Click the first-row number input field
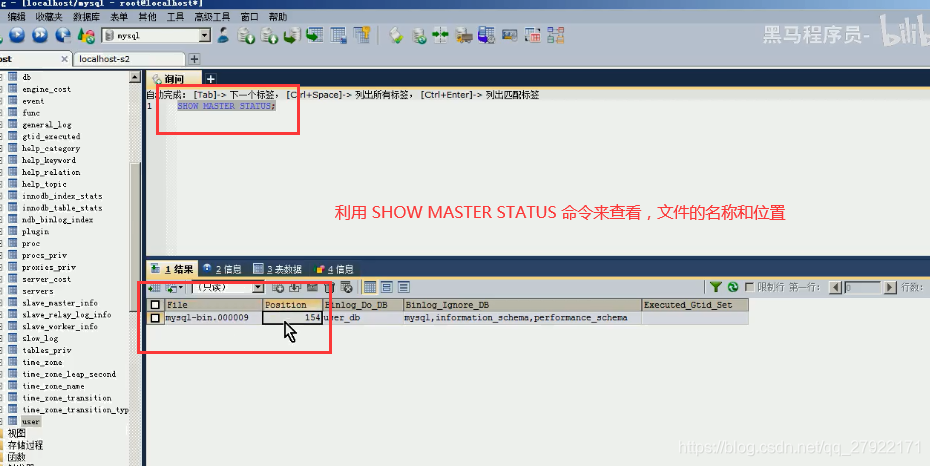The height and width of the screenshot is (466, 930). tap(862, 287)
